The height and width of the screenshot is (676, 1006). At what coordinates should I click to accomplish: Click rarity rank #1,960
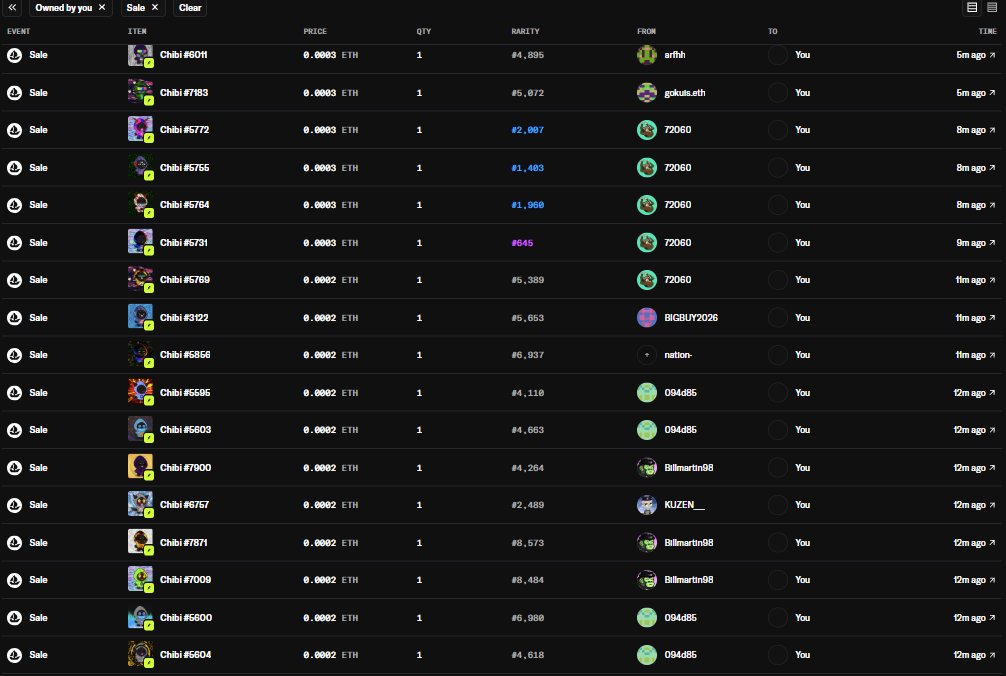(x=527, y=205)
